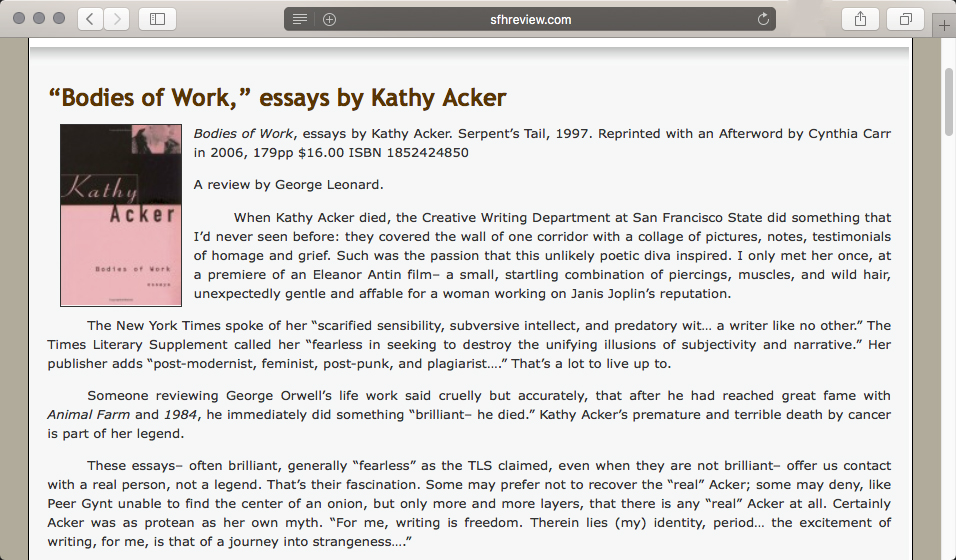This screenshot has width=956, height=560.
Task: Minimize the Safari window
Action: click(39, 19)
